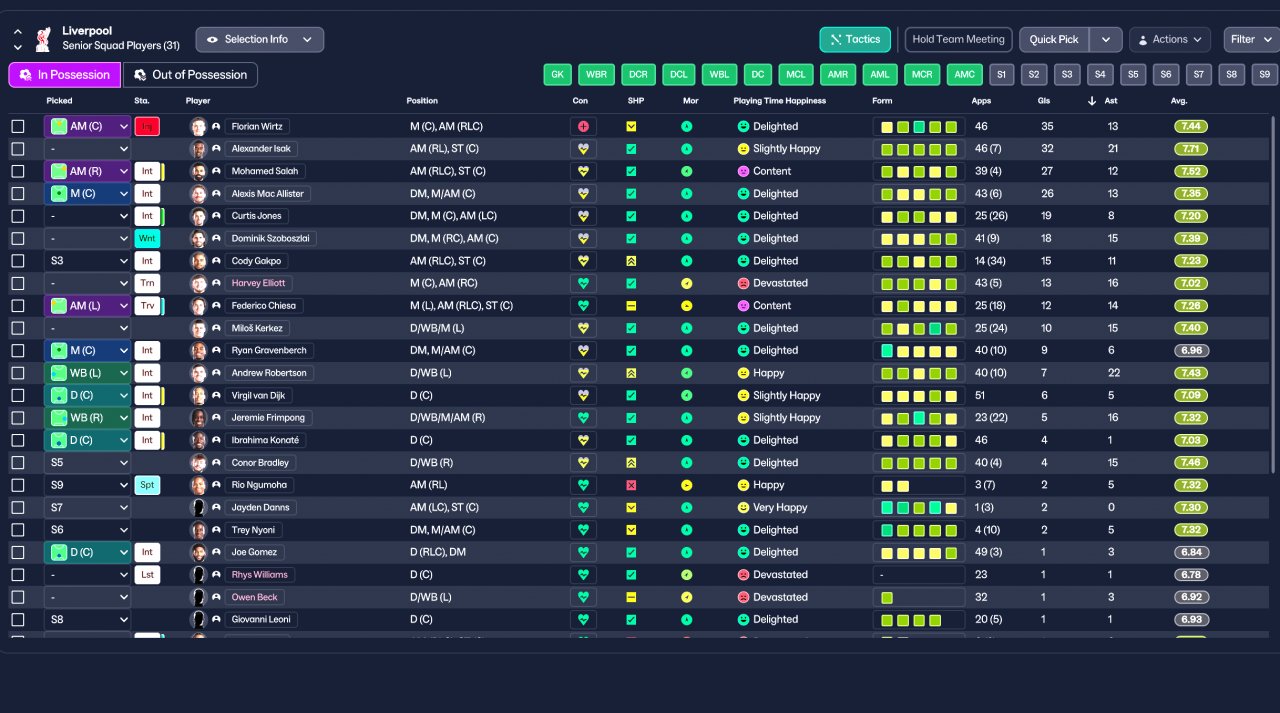
Task: Open Alexander Isak's empty picked dropdown
Action: tap(88, 149)
